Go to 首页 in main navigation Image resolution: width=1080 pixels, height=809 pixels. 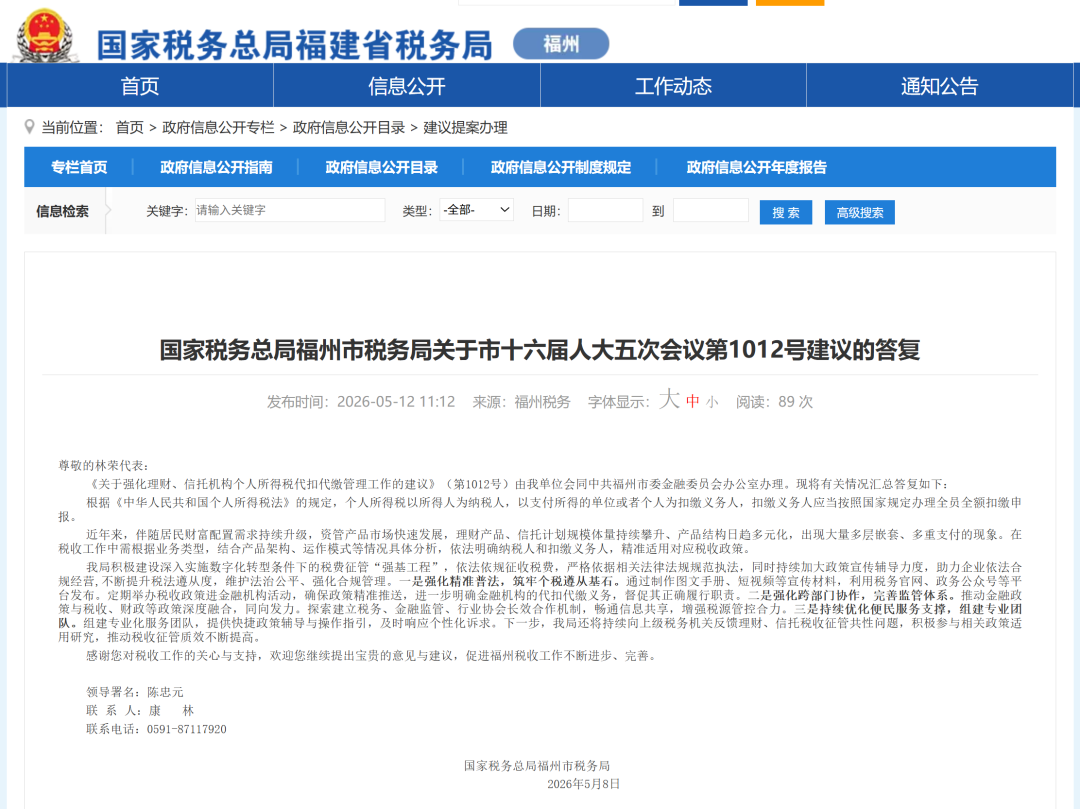pyautogui.click(x=140, y=85)
